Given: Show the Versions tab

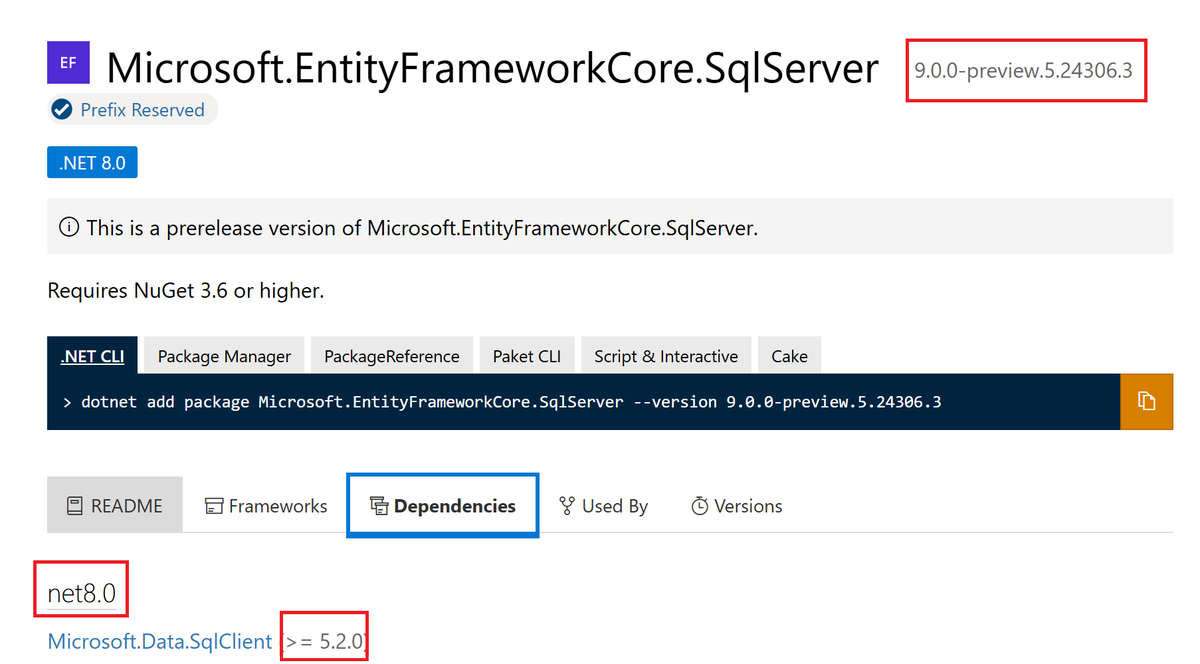Looking at the screenshot, I should (737, 505).
